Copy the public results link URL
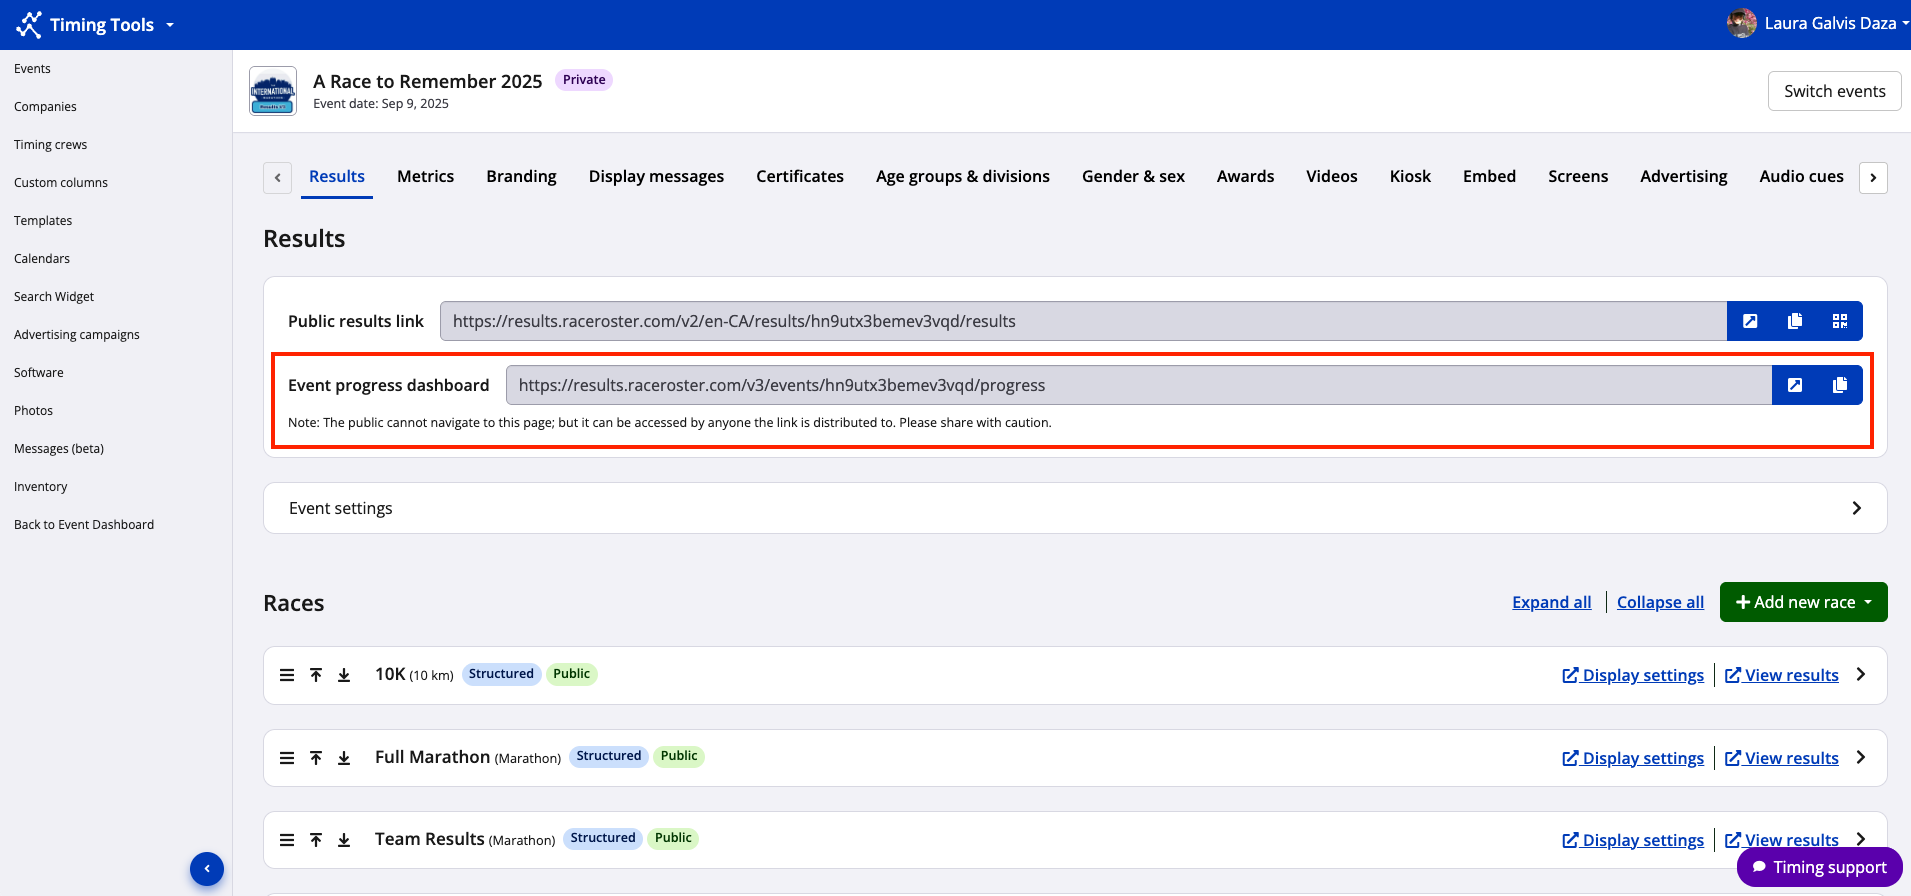The height and width of the screenshot is (896, 1911). 1795,321
